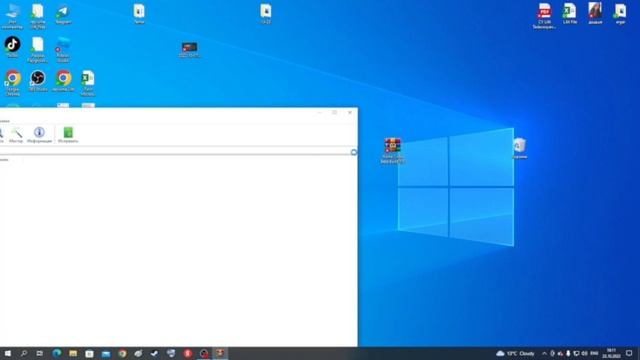Open File Explorer from the taskbar
This screenshot has height=360, width=640.
(x=73, y=353)
